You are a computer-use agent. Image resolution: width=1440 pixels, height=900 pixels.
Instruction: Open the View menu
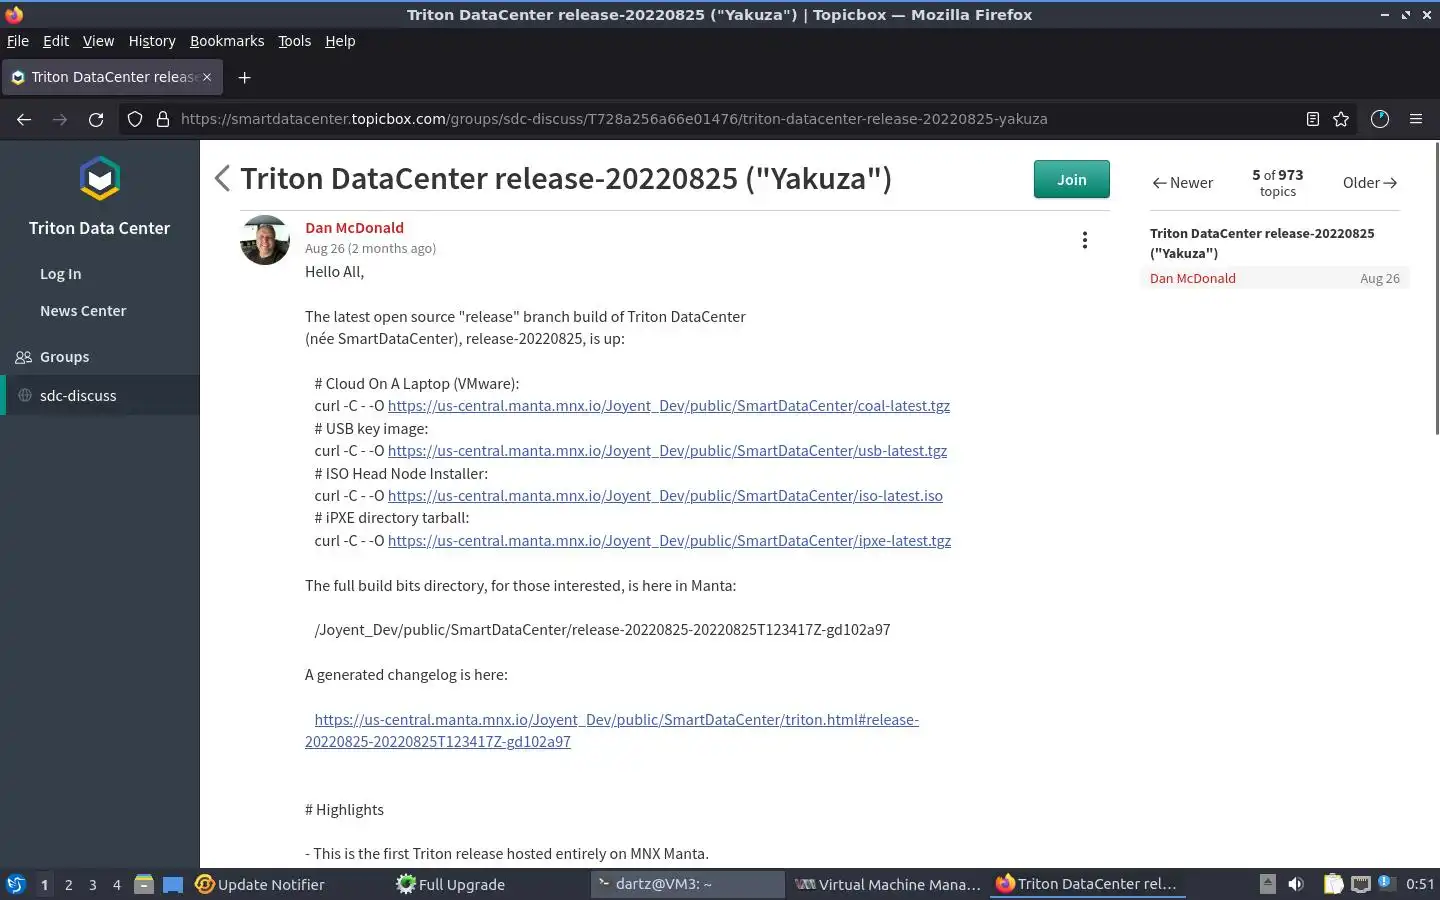(x=98, y=41)
